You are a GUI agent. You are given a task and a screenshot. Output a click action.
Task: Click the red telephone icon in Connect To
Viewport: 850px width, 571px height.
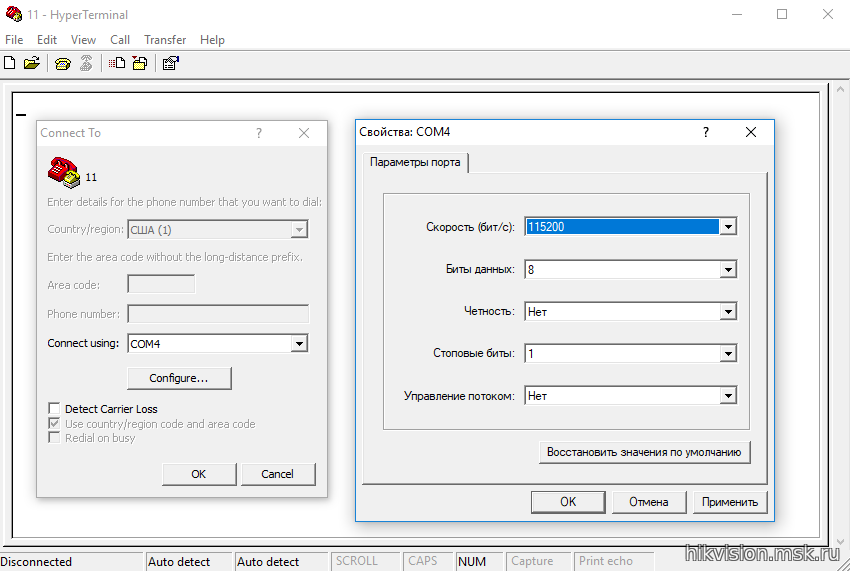point(63,172)
